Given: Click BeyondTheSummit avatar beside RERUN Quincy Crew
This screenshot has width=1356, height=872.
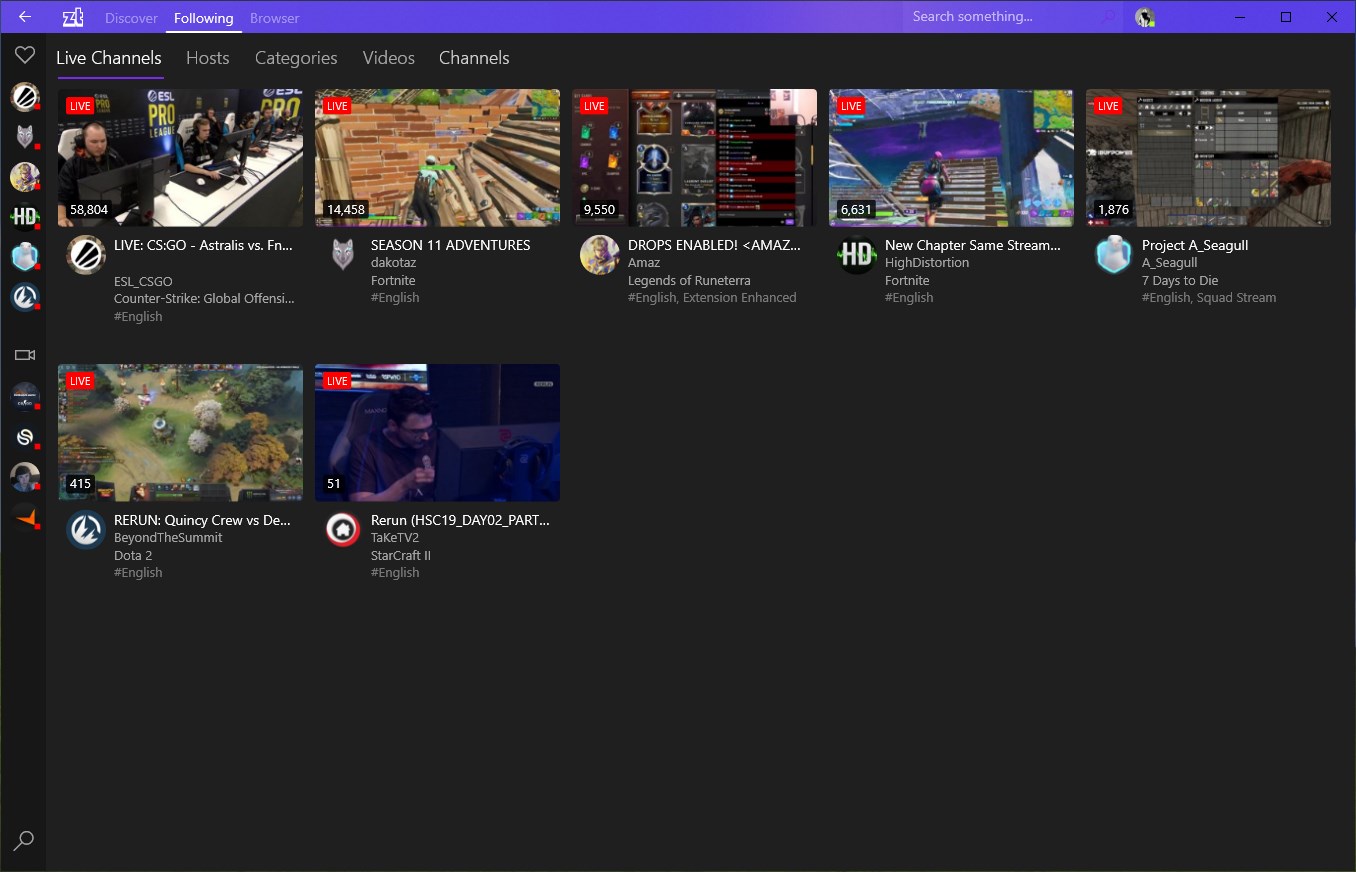Looking at the screenshot, I should 86,530.
